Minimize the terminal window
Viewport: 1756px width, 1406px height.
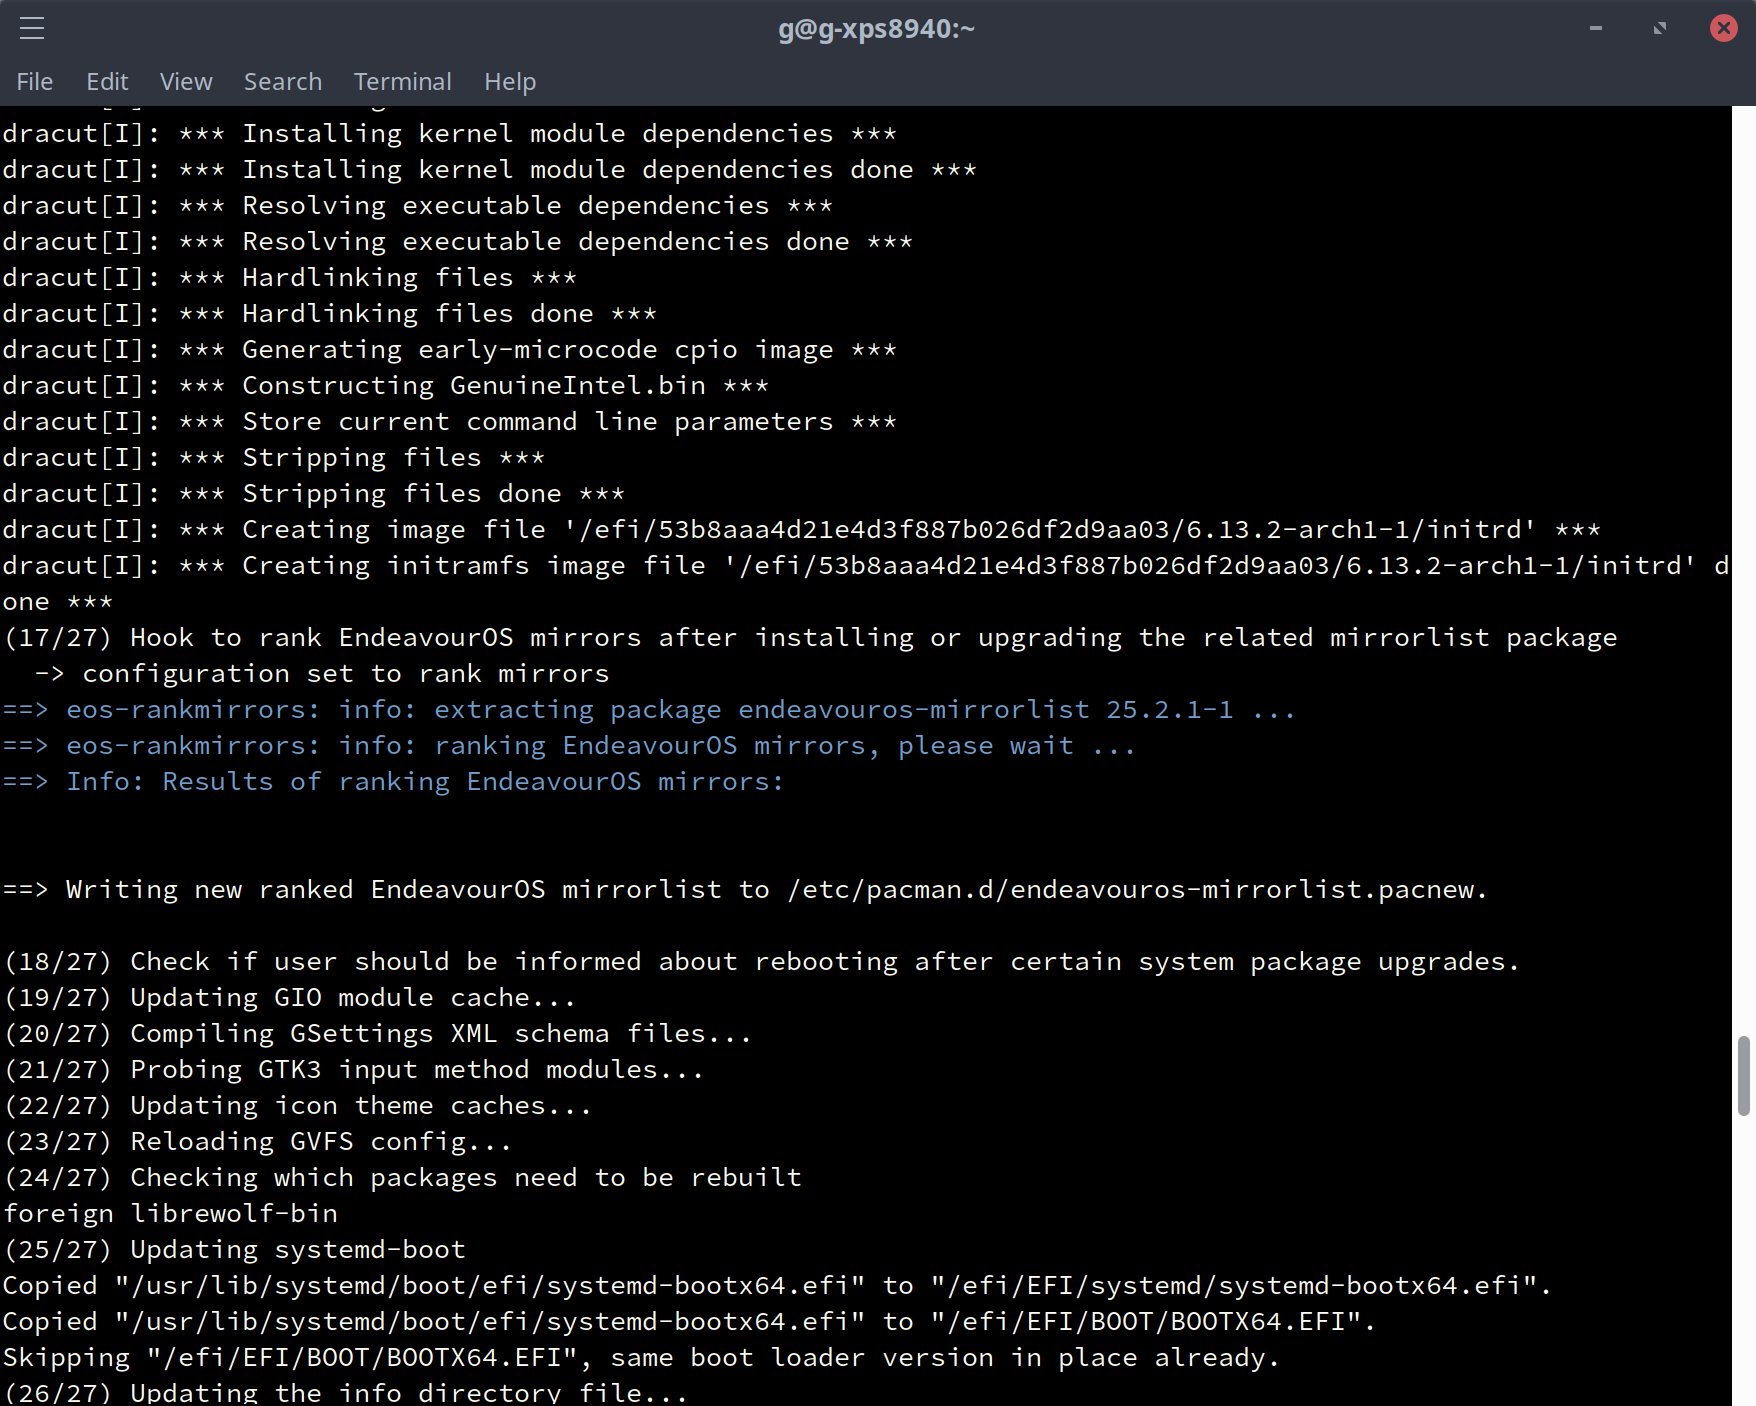tap(1596, 28)
